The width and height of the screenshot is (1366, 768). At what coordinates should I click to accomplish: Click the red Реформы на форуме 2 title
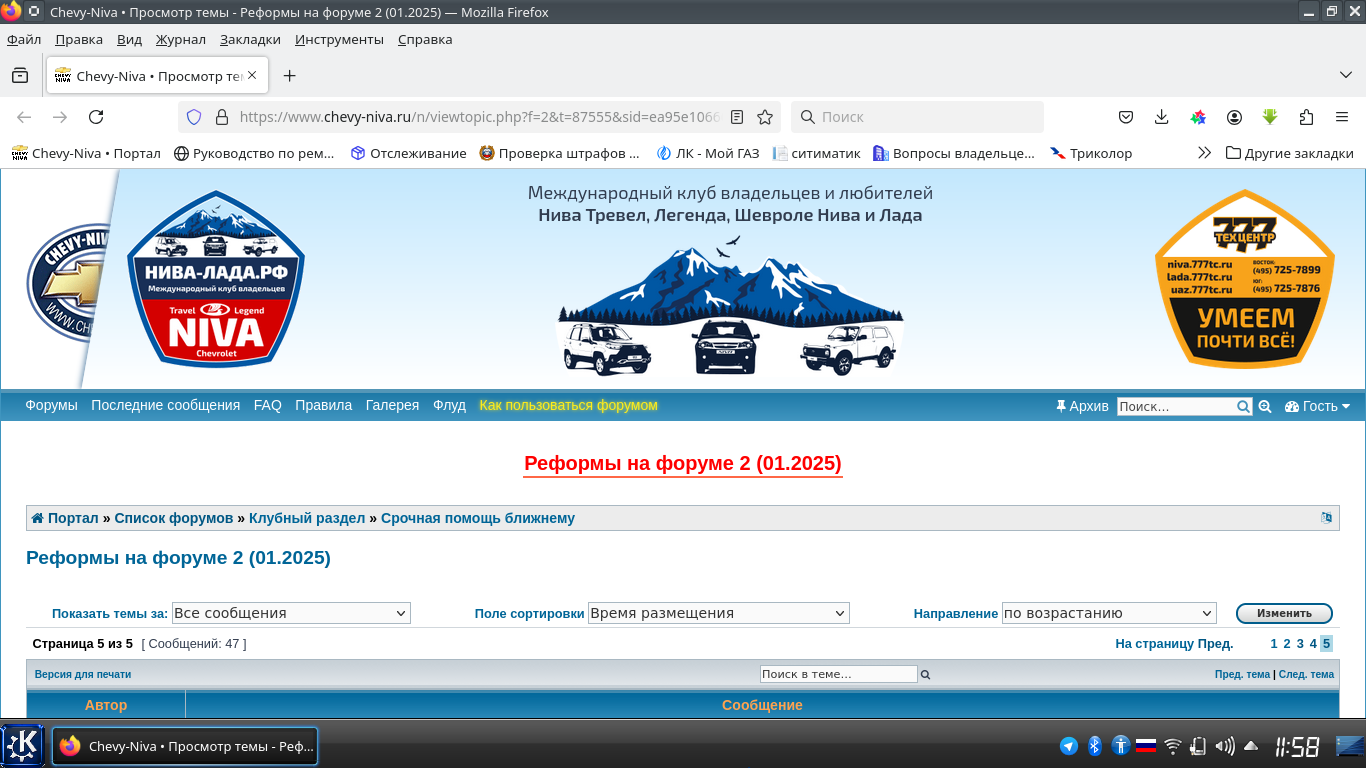pyautogui.click(x=683, y=463)
